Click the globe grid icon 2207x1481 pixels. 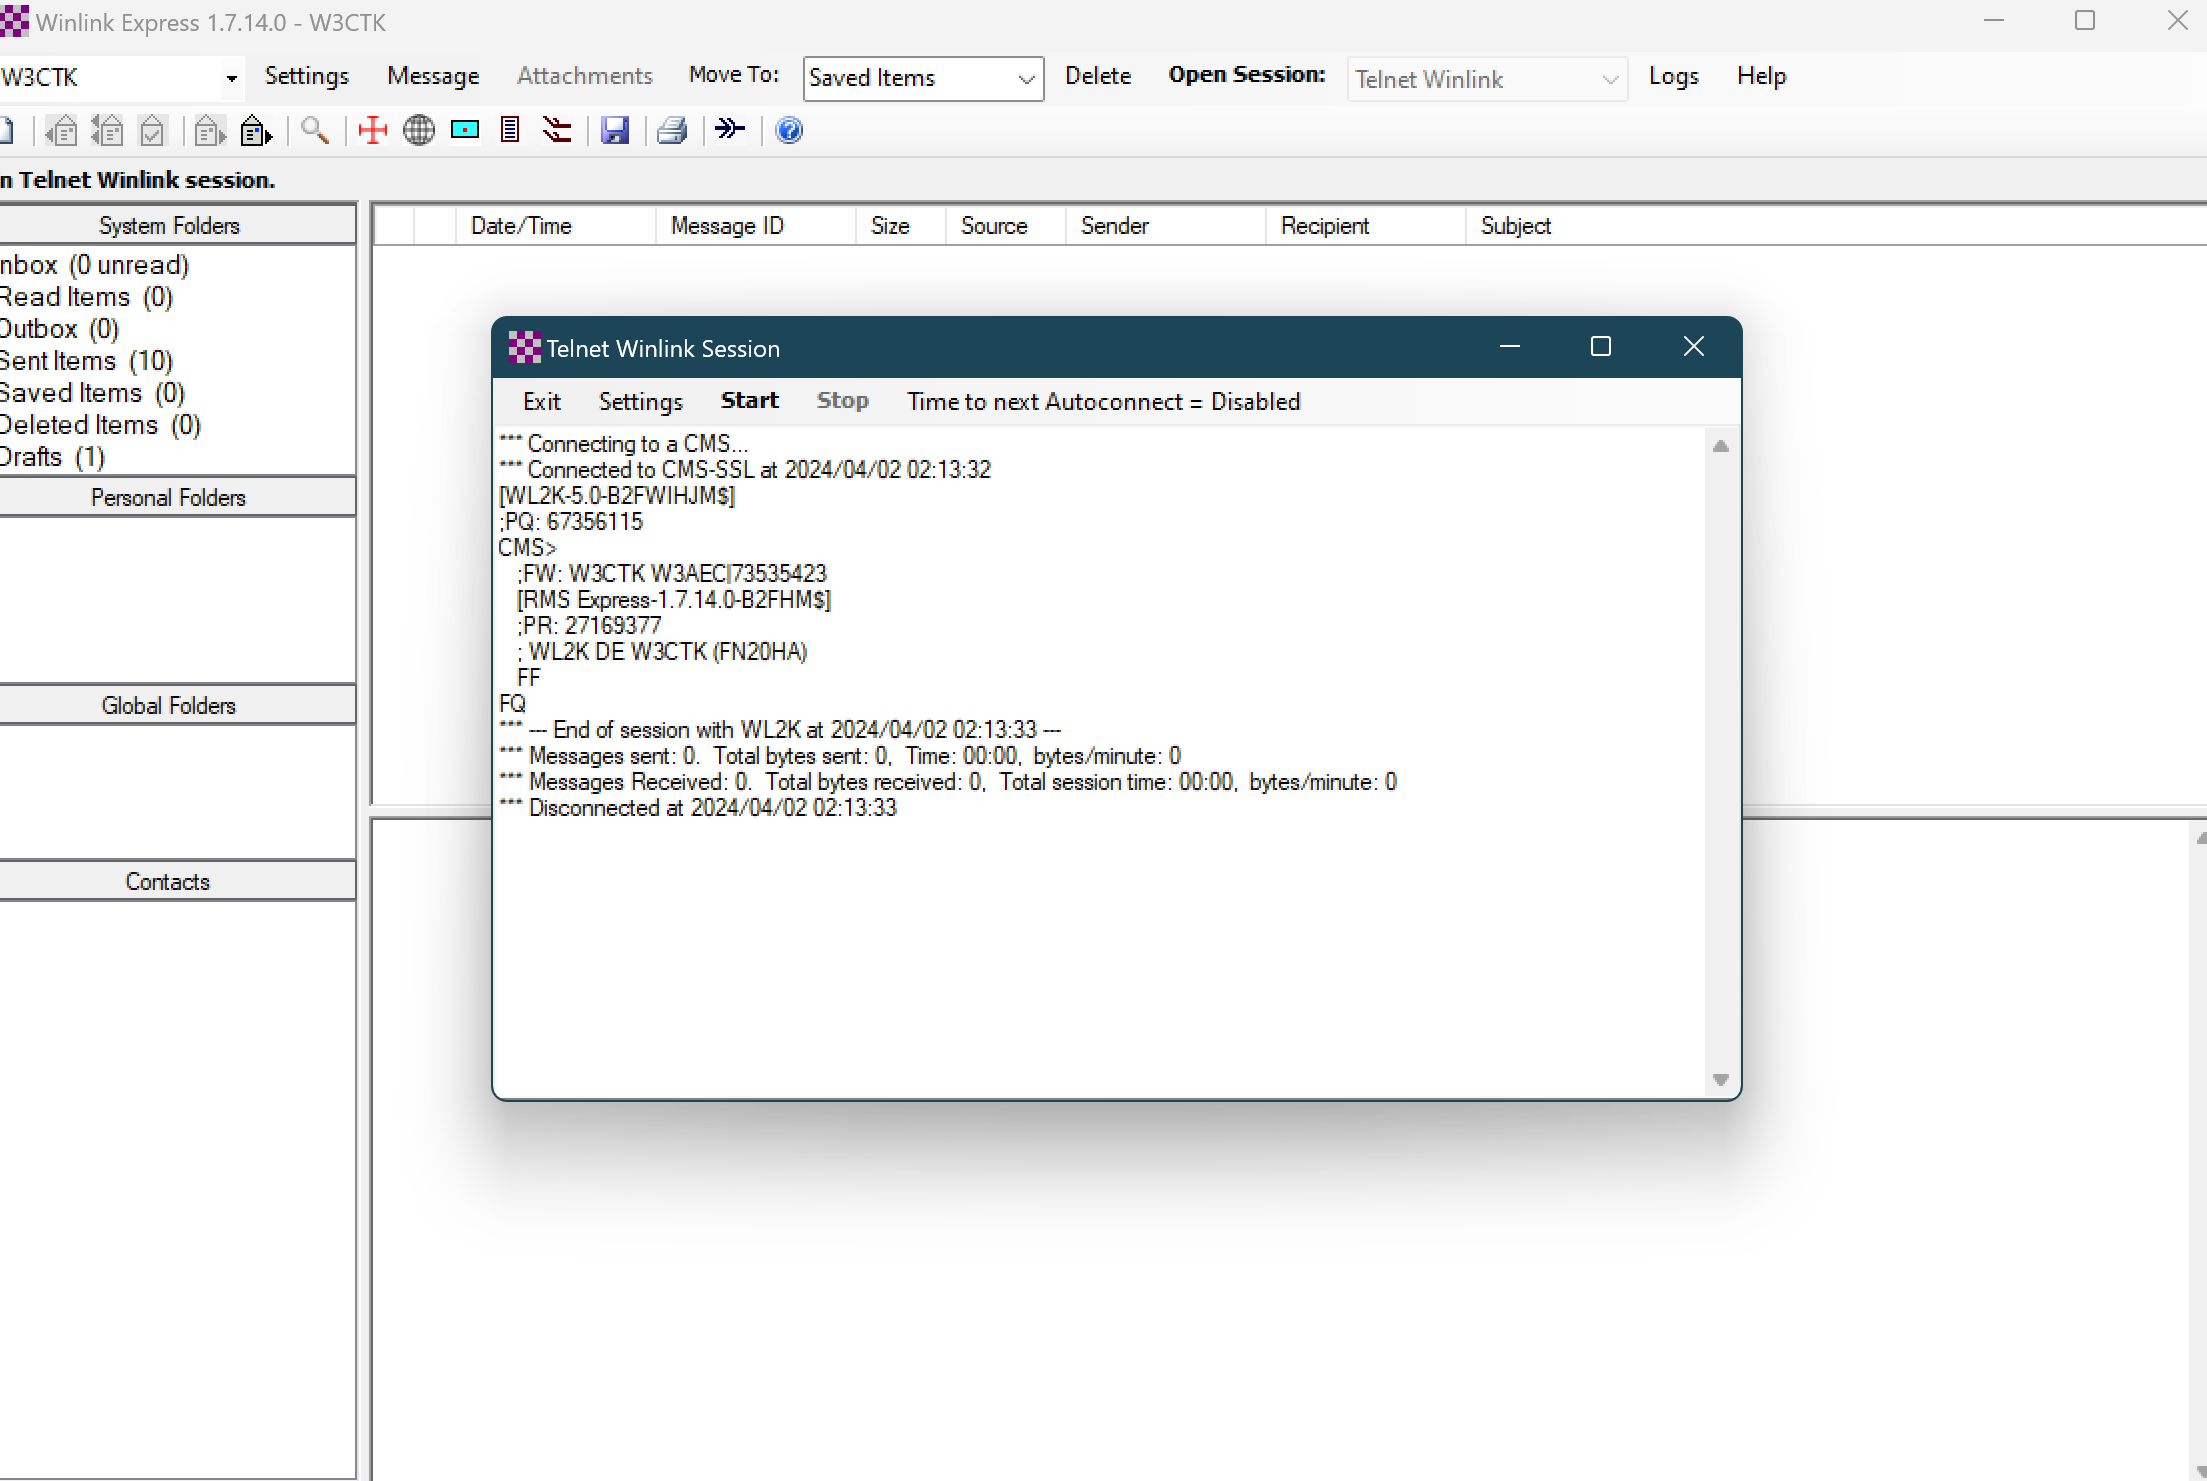pyautogui.click(x=419, y=130)
